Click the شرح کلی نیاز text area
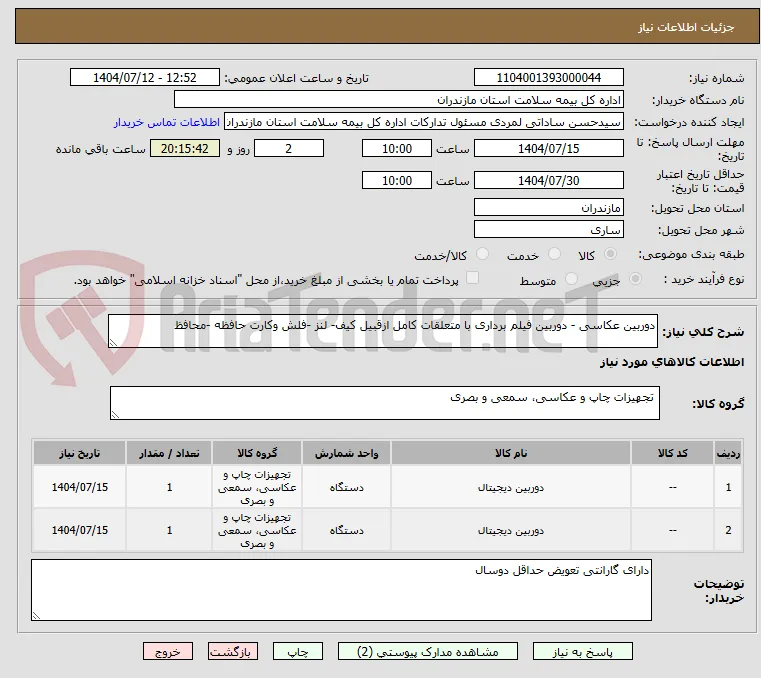The width and height of the screenshot is (761, 678). (382, 331)
